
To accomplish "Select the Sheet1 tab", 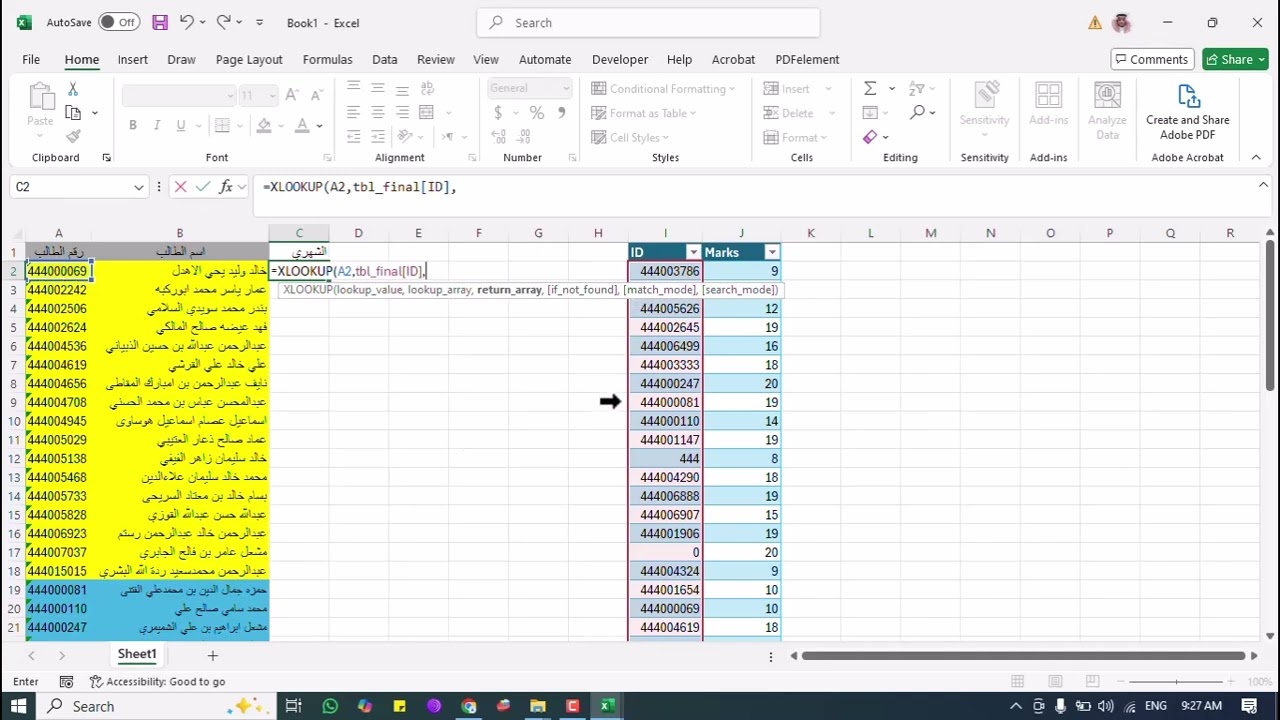I will click(137, 654).
